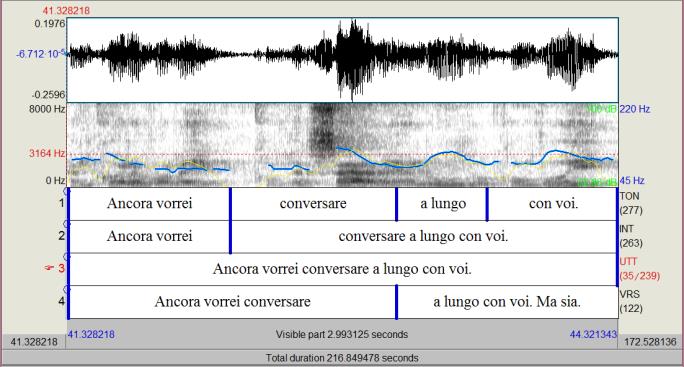Click the boundary between 'a lungo' and 'con voi.'
Image resolution: width=684 pixels, height=367 pixels.
click(487, 204)
